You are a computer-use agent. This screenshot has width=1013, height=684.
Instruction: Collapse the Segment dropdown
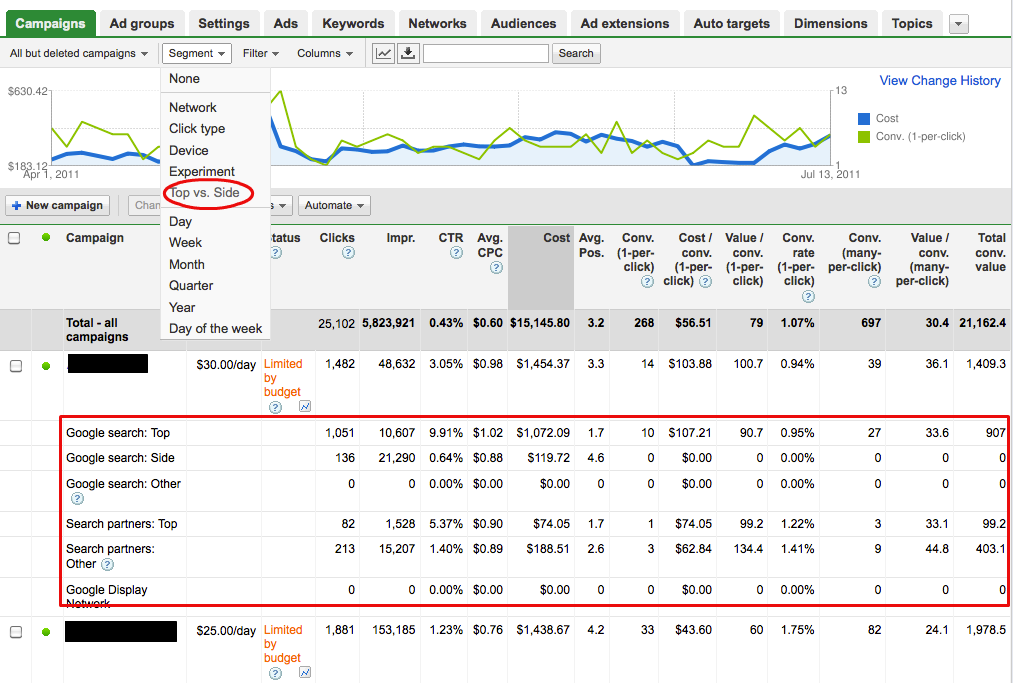pyautogui.click(x=196, y=54)
